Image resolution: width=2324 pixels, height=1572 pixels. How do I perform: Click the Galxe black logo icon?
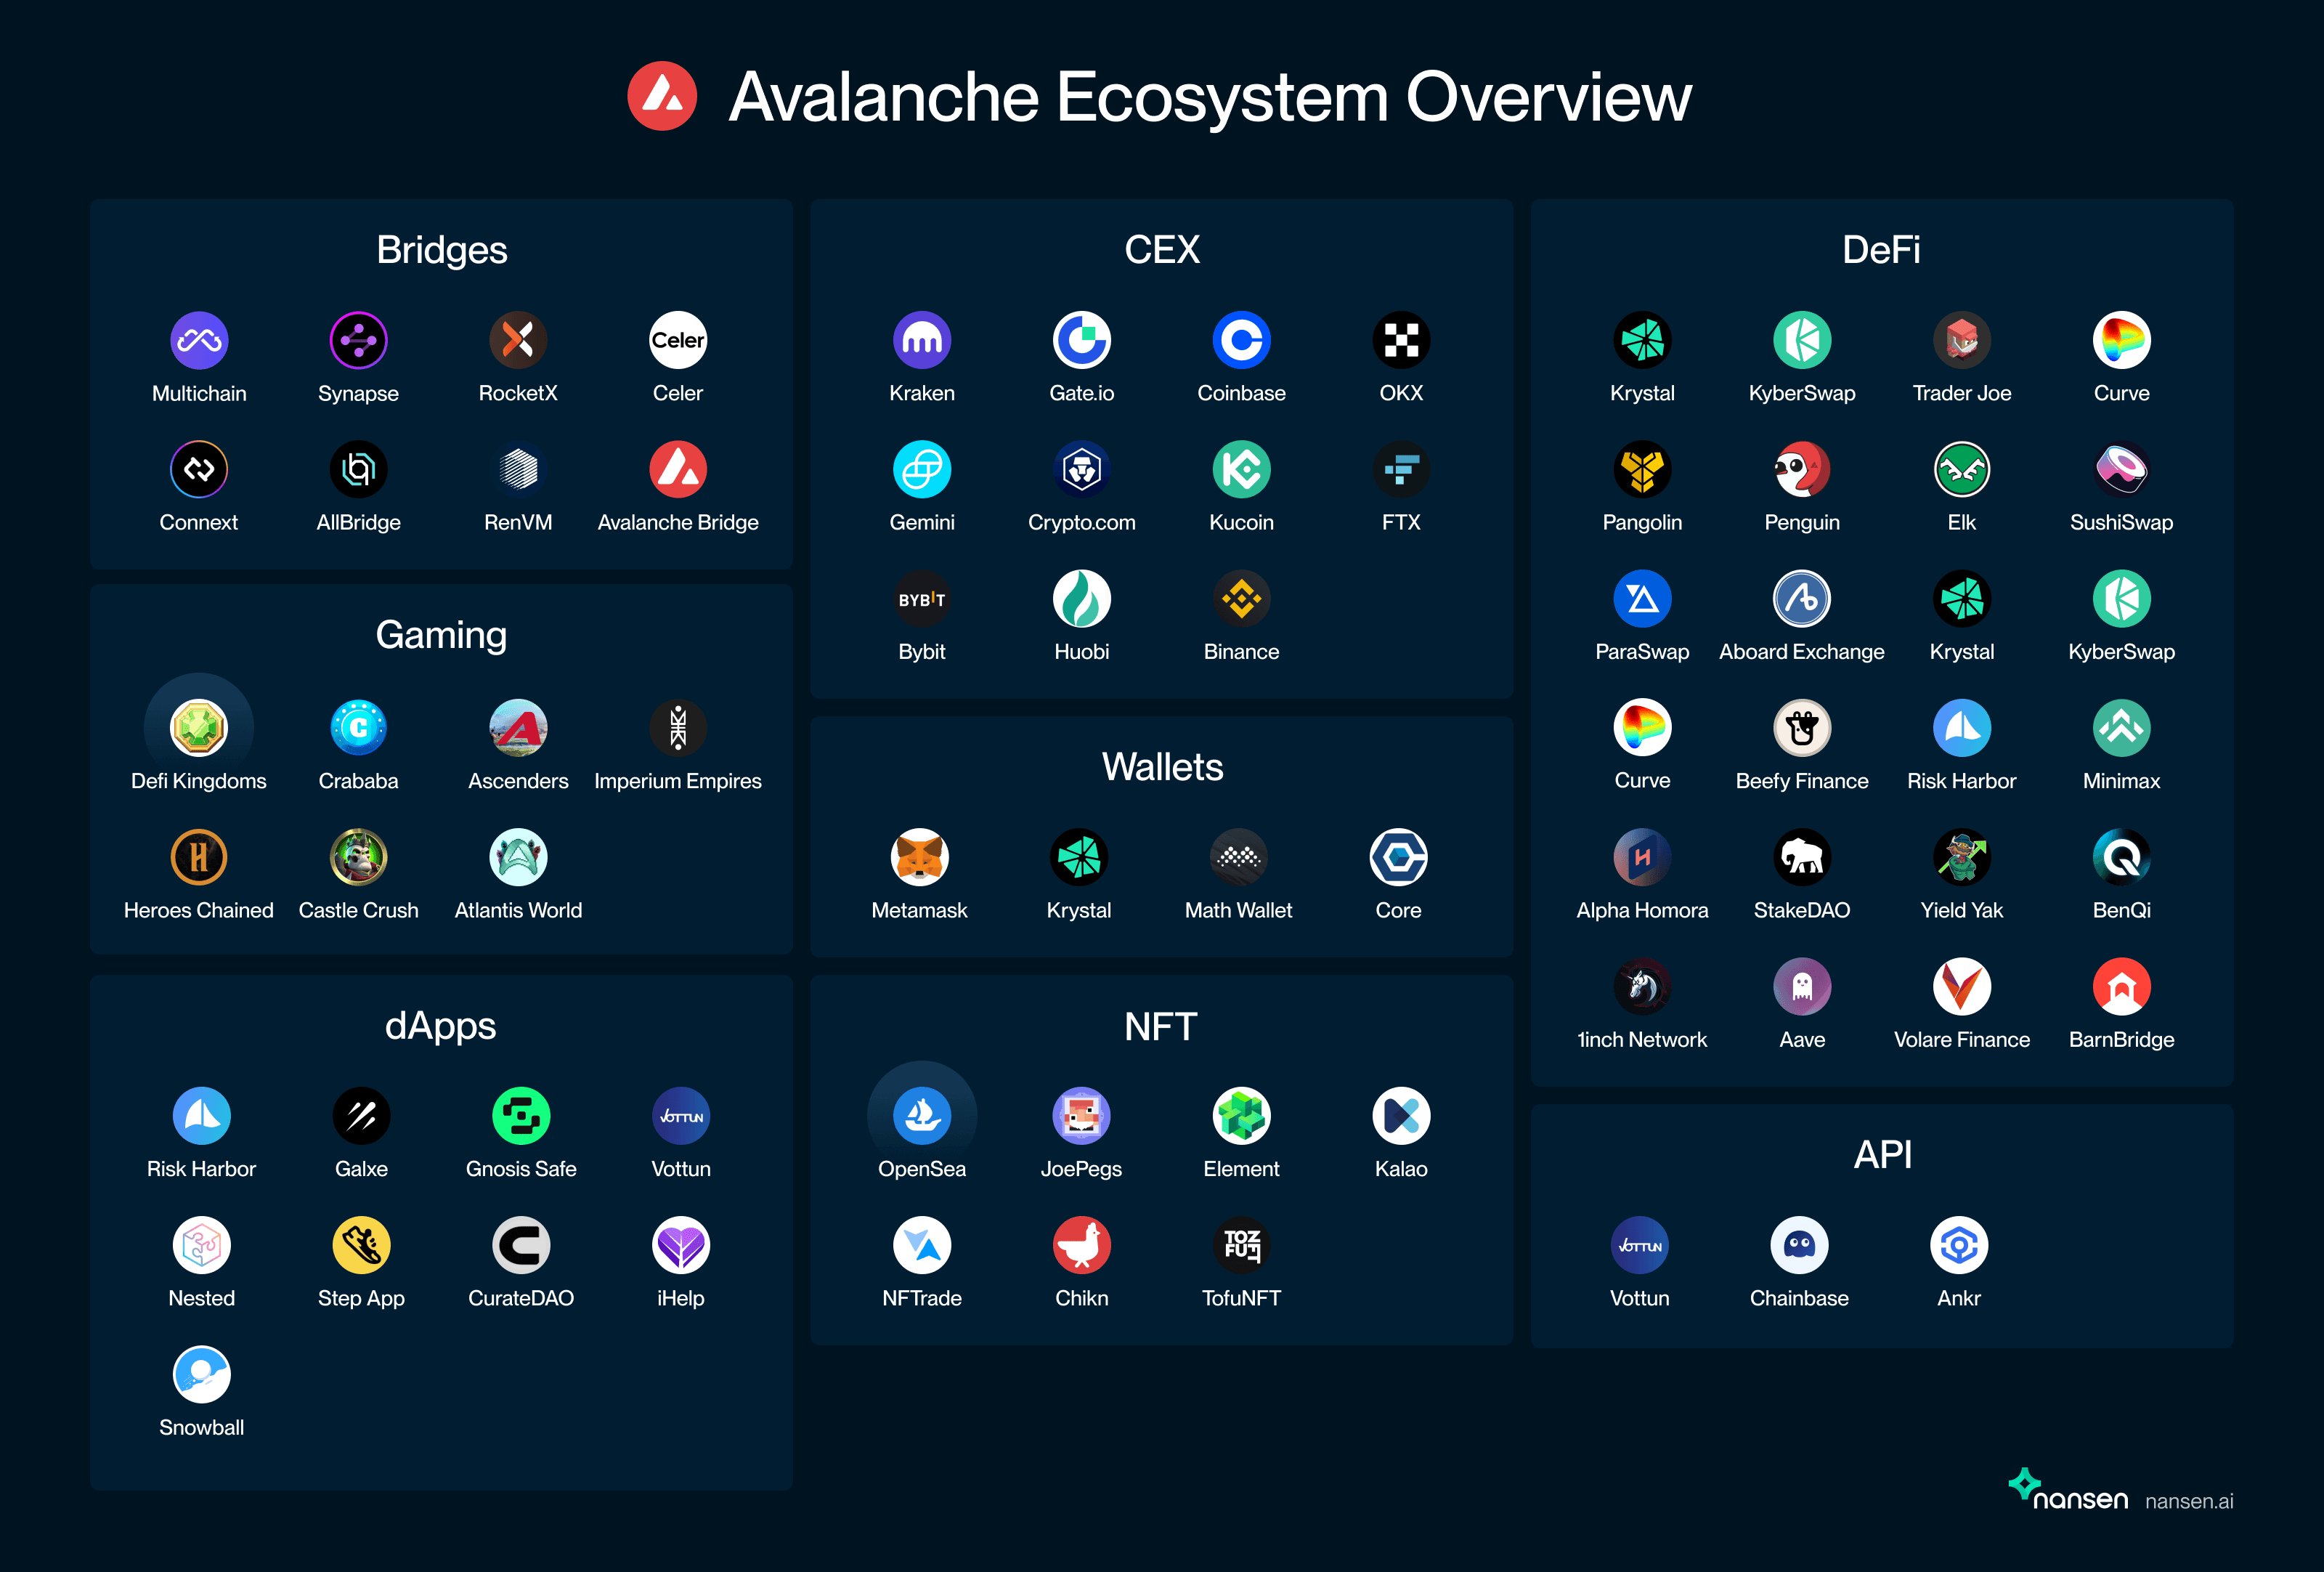pyautogui.click(x=361, y=1116)
